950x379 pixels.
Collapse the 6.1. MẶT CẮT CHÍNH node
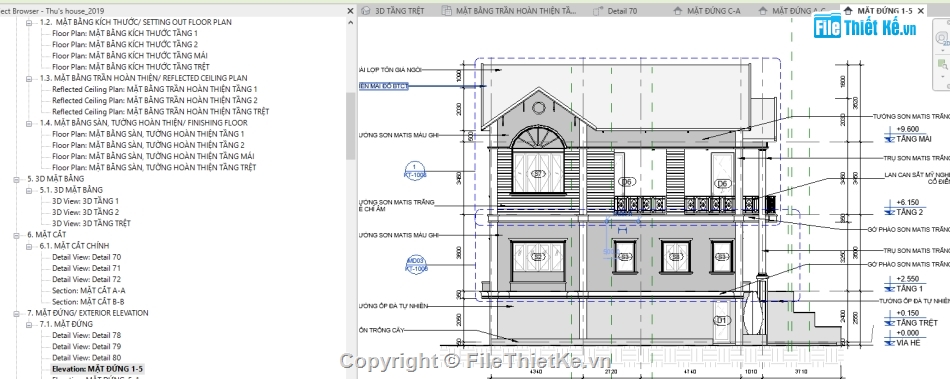[x=29, y=246]
